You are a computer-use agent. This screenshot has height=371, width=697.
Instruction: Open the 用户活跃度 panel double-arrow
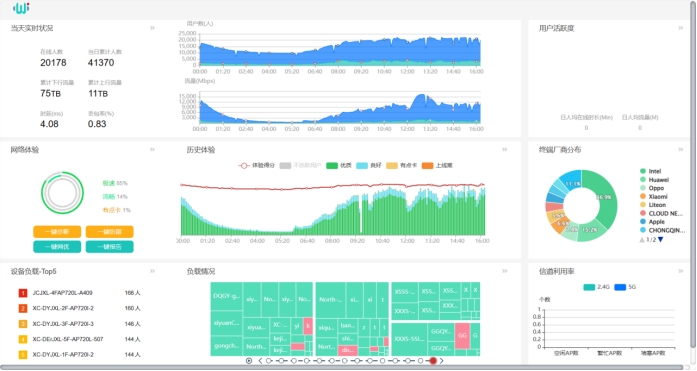681,28
